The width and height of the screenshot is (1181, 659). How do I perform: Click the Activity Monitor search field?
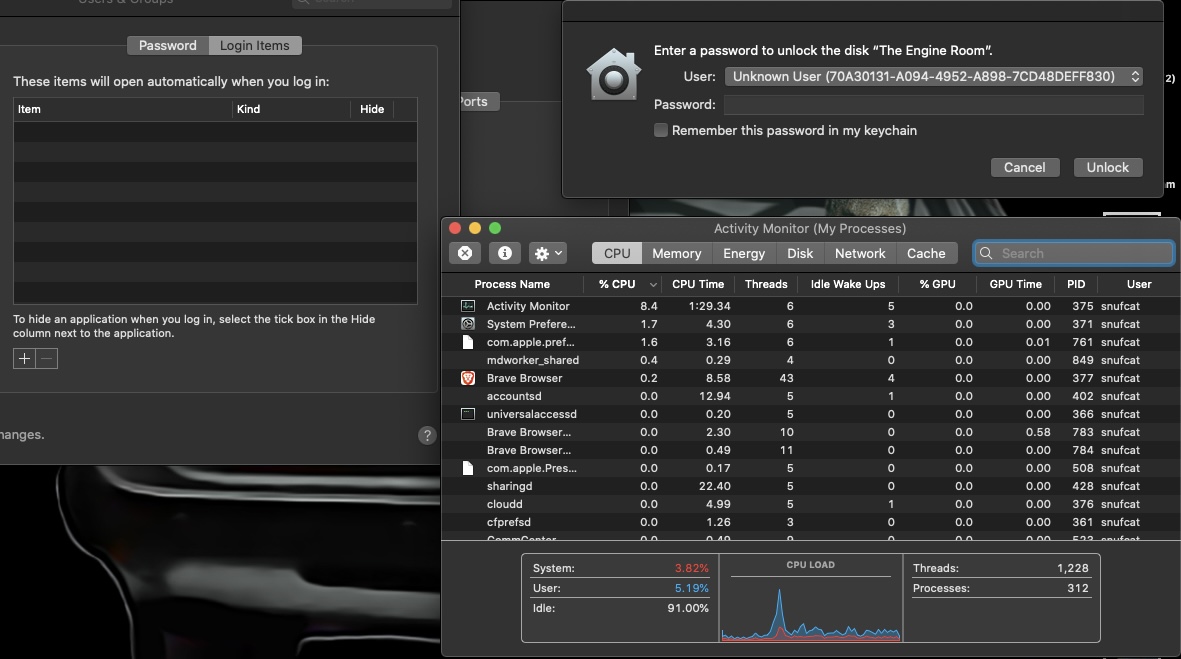pyautogui.click(x=1073, y=253)
